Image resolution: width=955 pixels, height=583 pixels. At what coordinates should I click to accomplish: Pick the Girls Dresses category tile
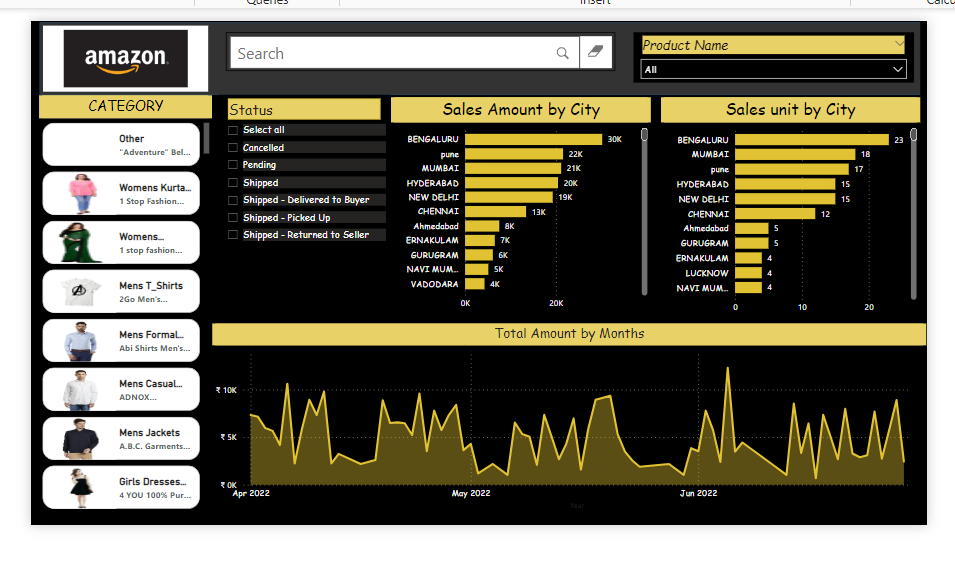tap(121, 487)
